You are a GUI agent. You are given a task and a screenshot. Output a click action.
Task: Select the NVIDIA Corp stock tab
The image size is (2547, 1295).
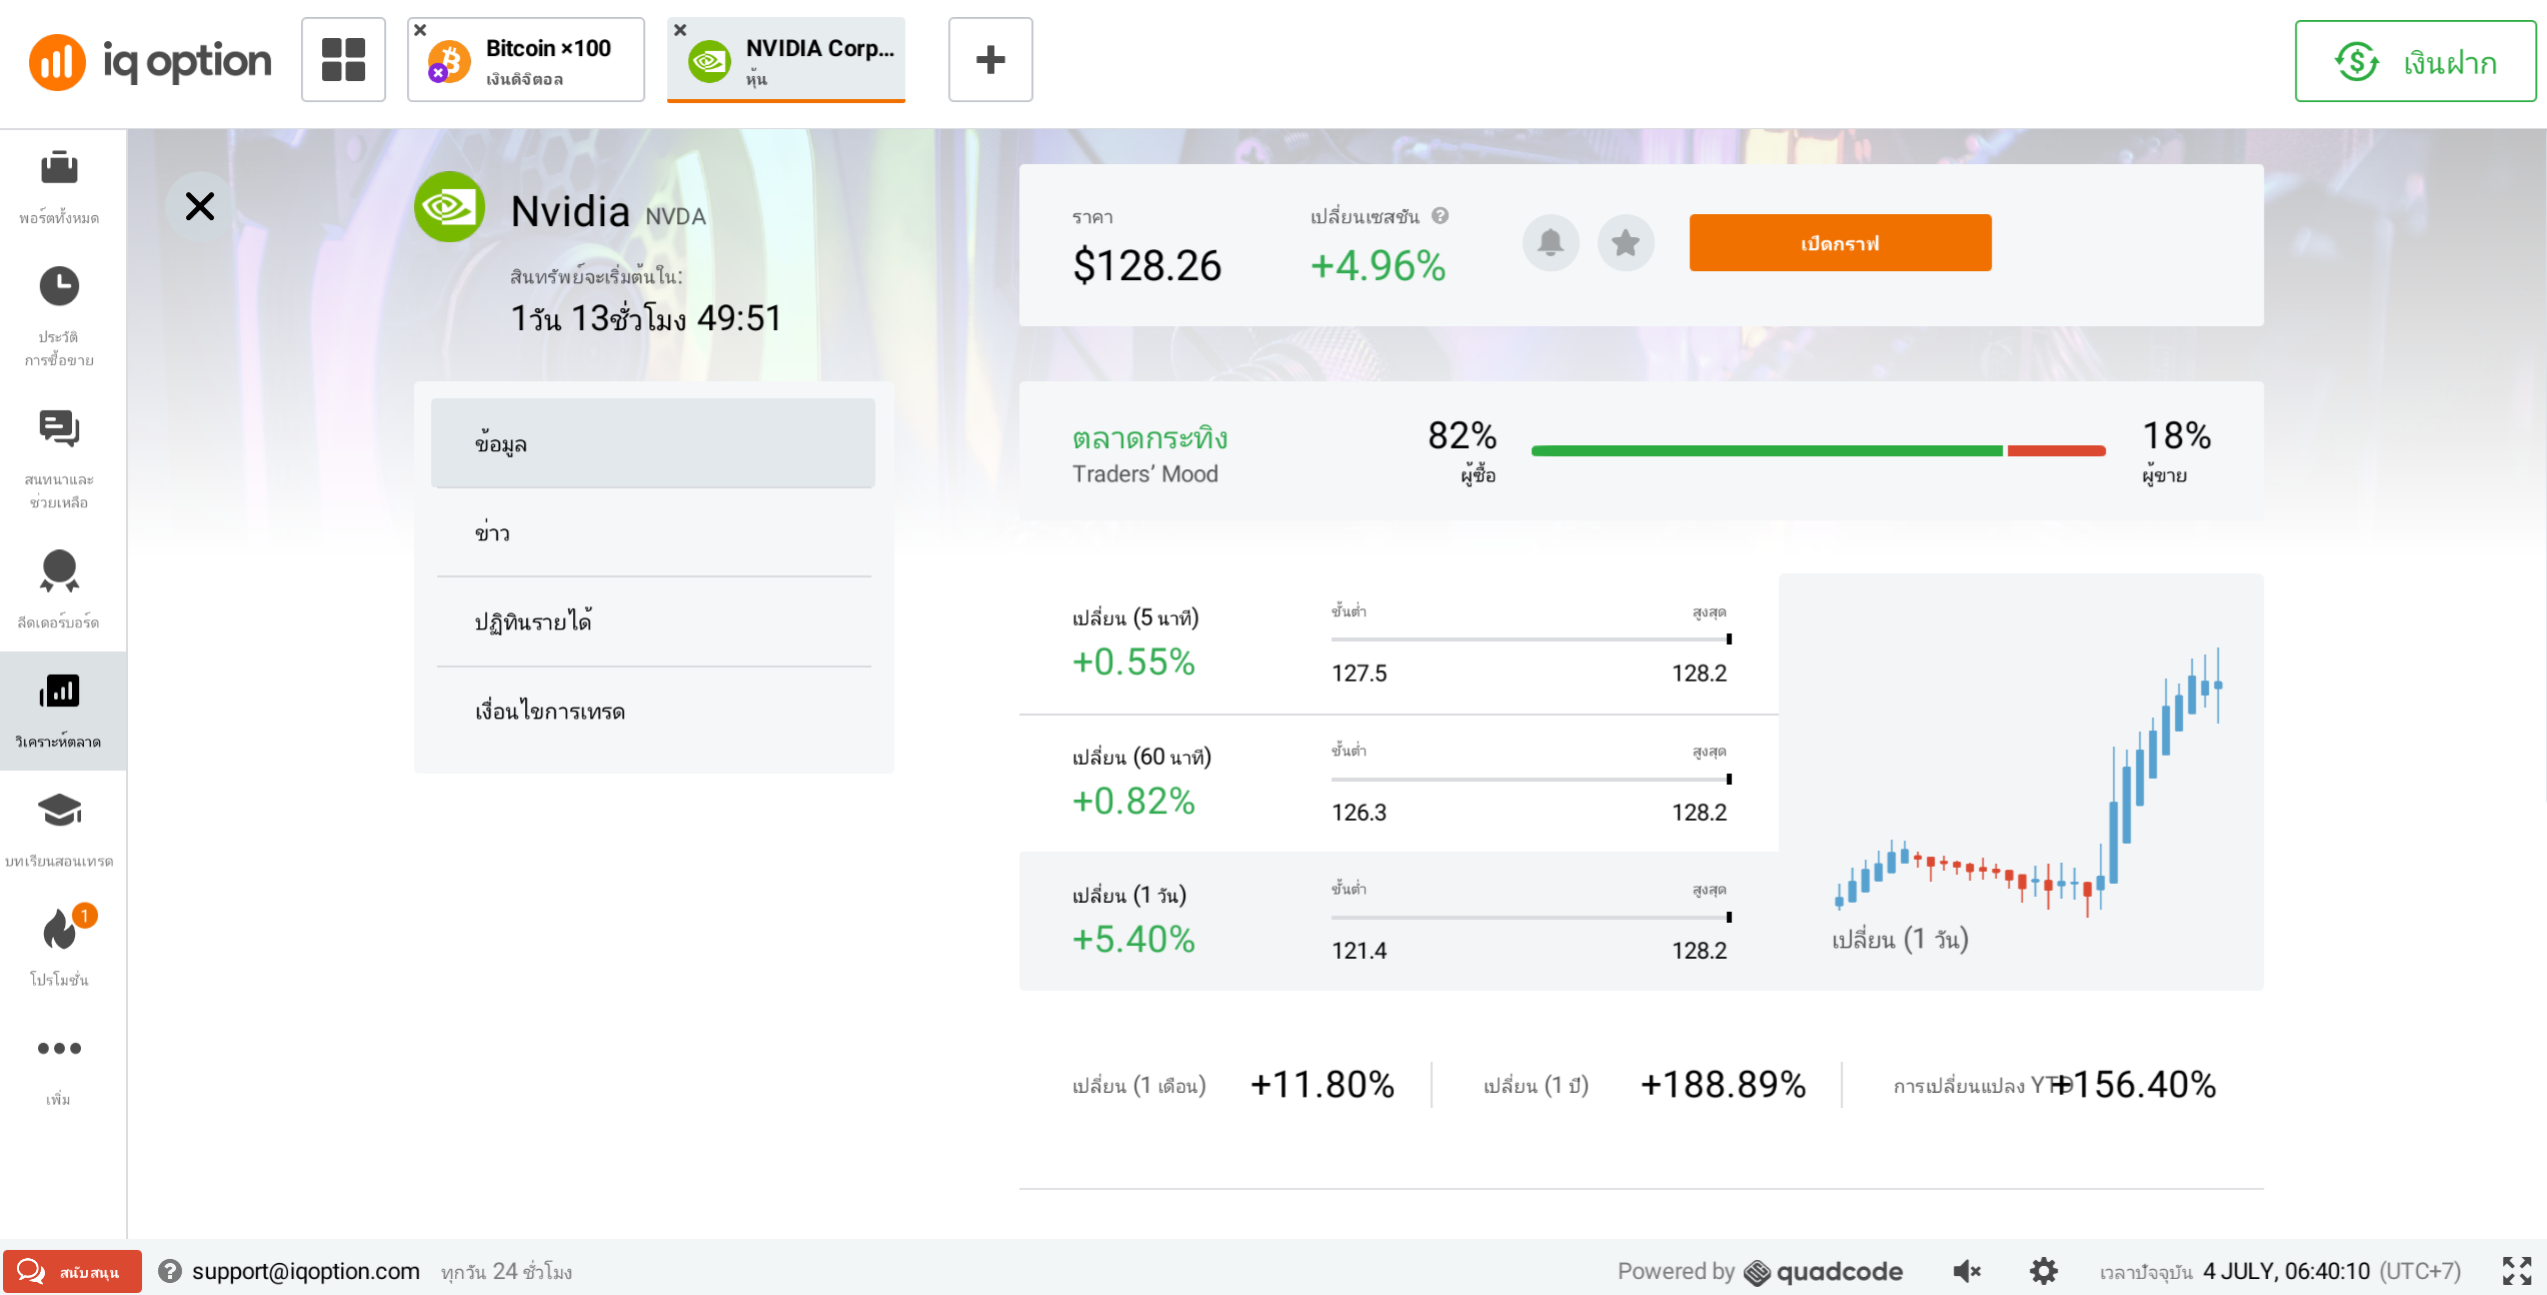[786, 60]
